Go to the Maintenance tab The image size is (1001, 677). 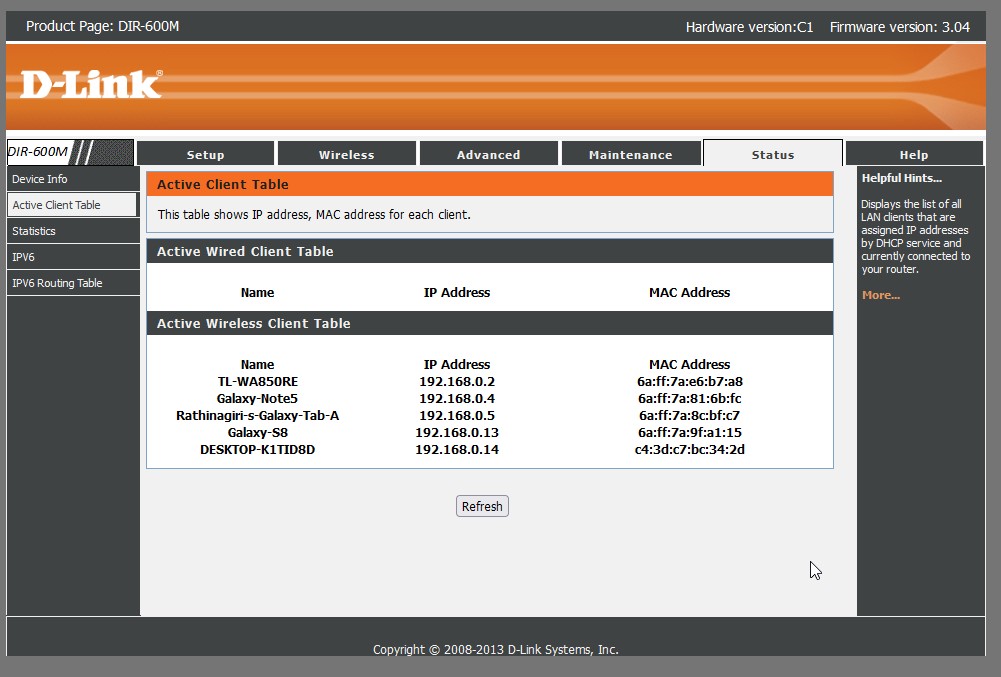click(x=630, y=154)
